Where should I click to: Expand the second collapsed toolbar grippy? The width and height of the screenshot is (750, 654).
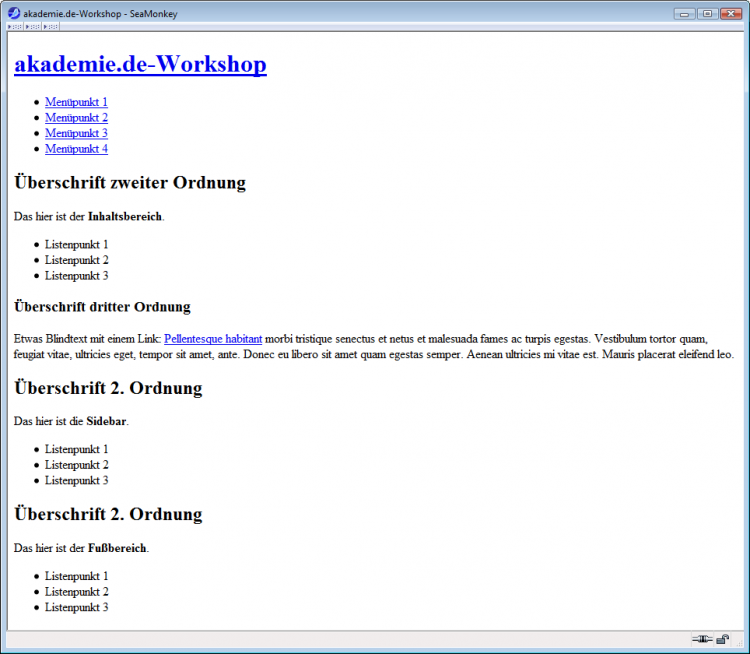tap(33, 27)
